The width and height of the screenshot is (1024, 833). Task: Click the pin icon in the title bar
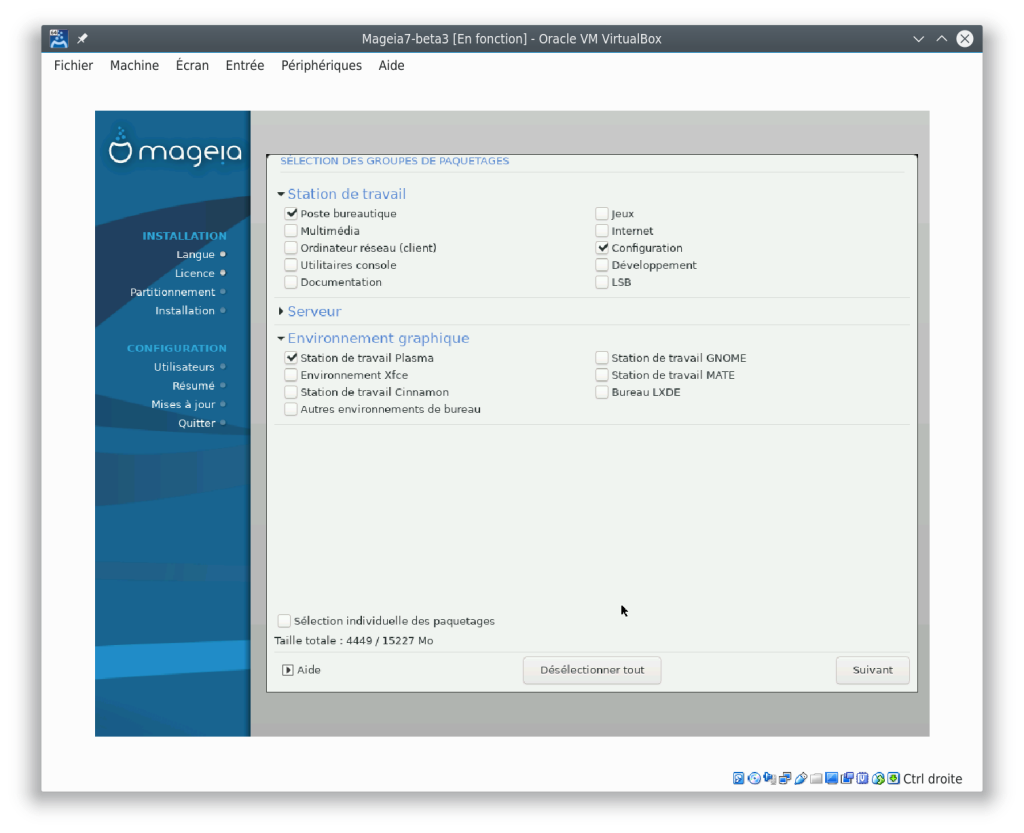pyautogui.click(x=82, y=39)
